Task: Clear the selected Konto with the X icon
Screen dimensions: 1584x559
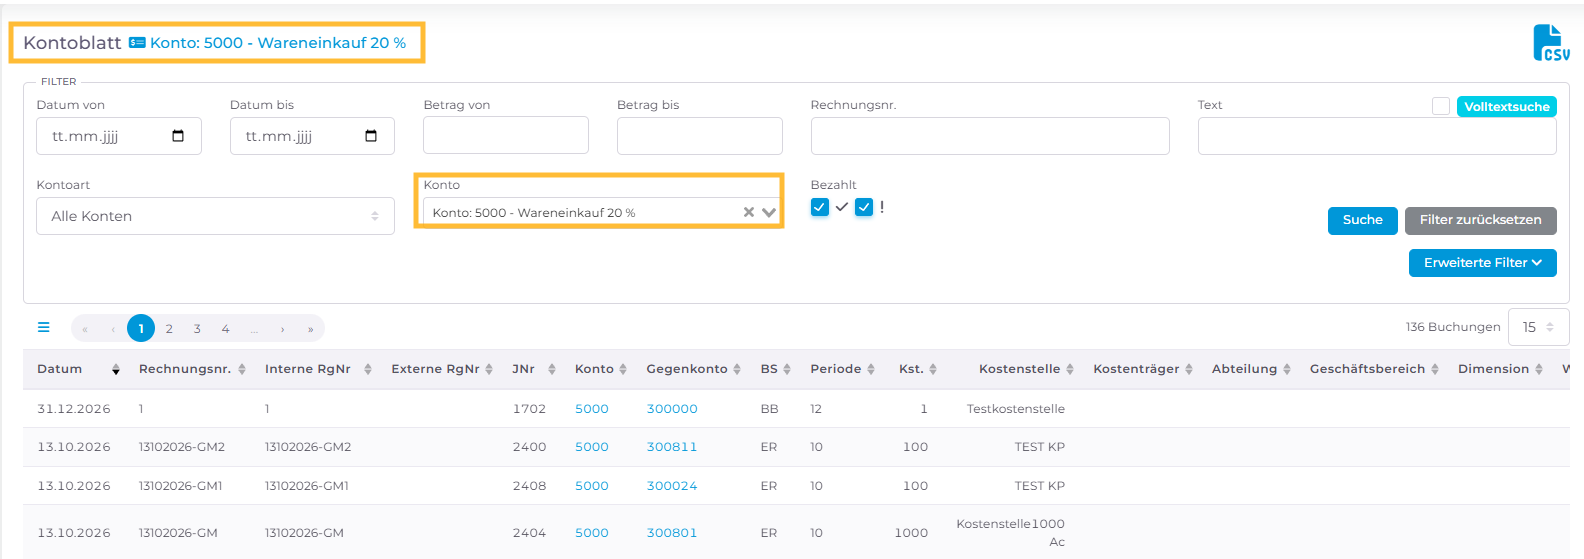Action: coord(749,212)
